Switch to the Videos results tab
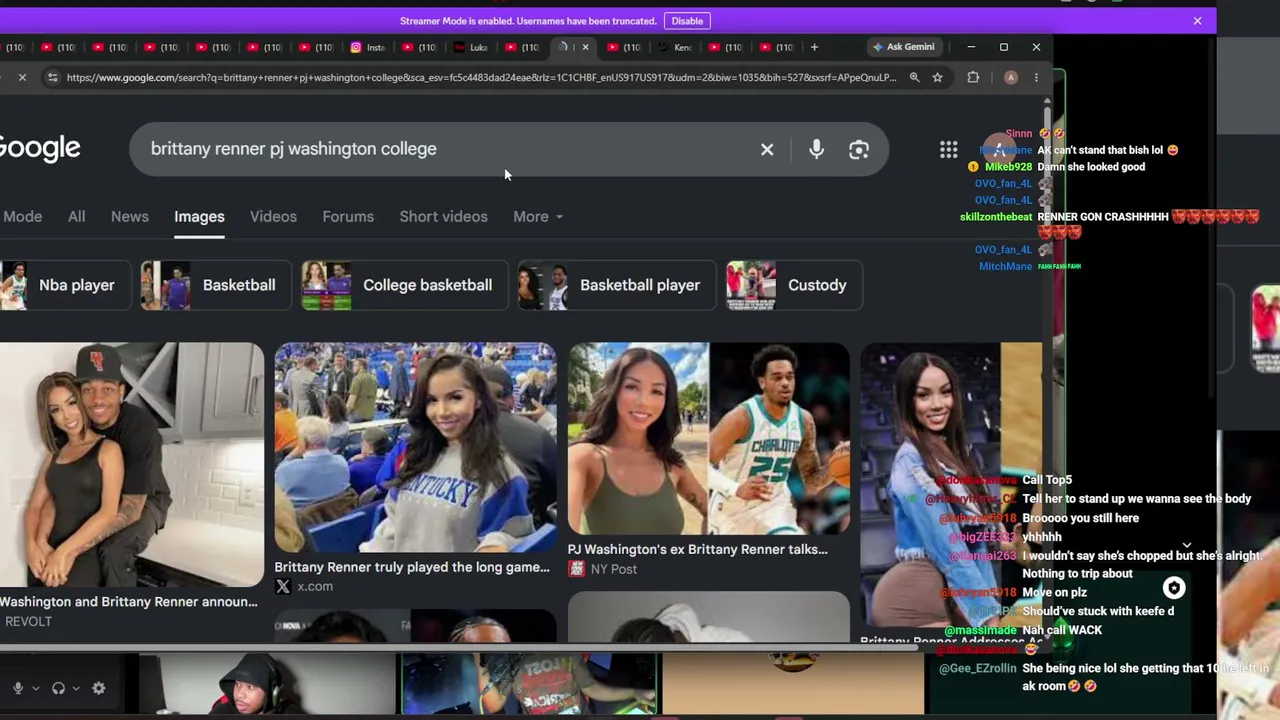 (273, 216)
